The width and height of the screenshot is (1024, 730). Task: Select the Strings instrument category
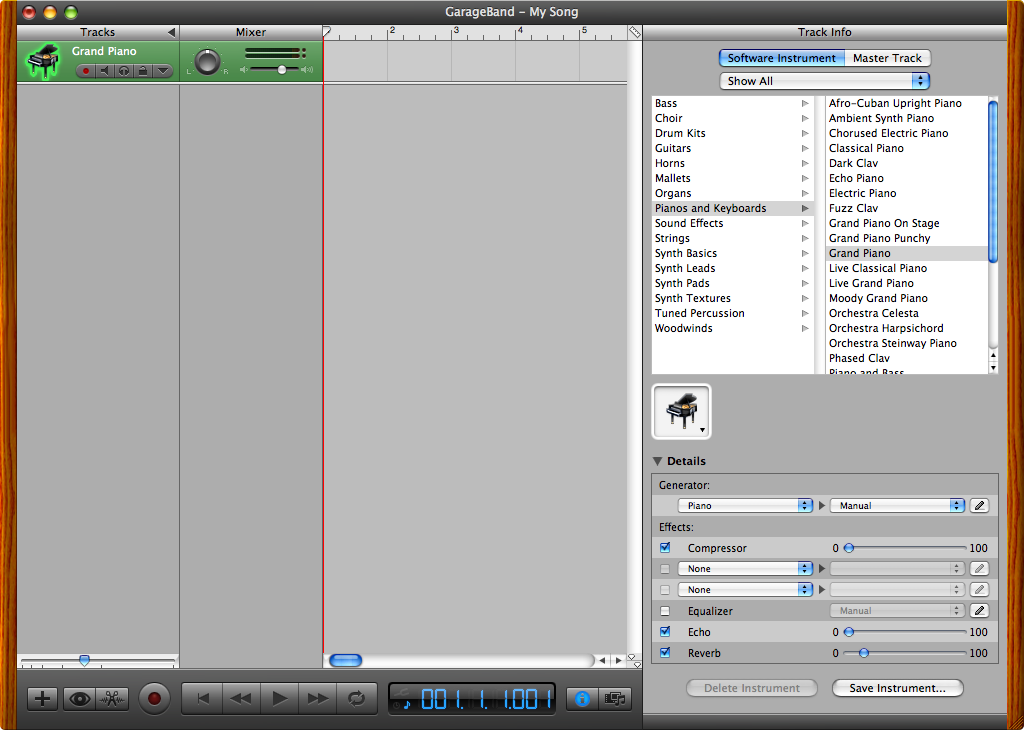(672, 238)
